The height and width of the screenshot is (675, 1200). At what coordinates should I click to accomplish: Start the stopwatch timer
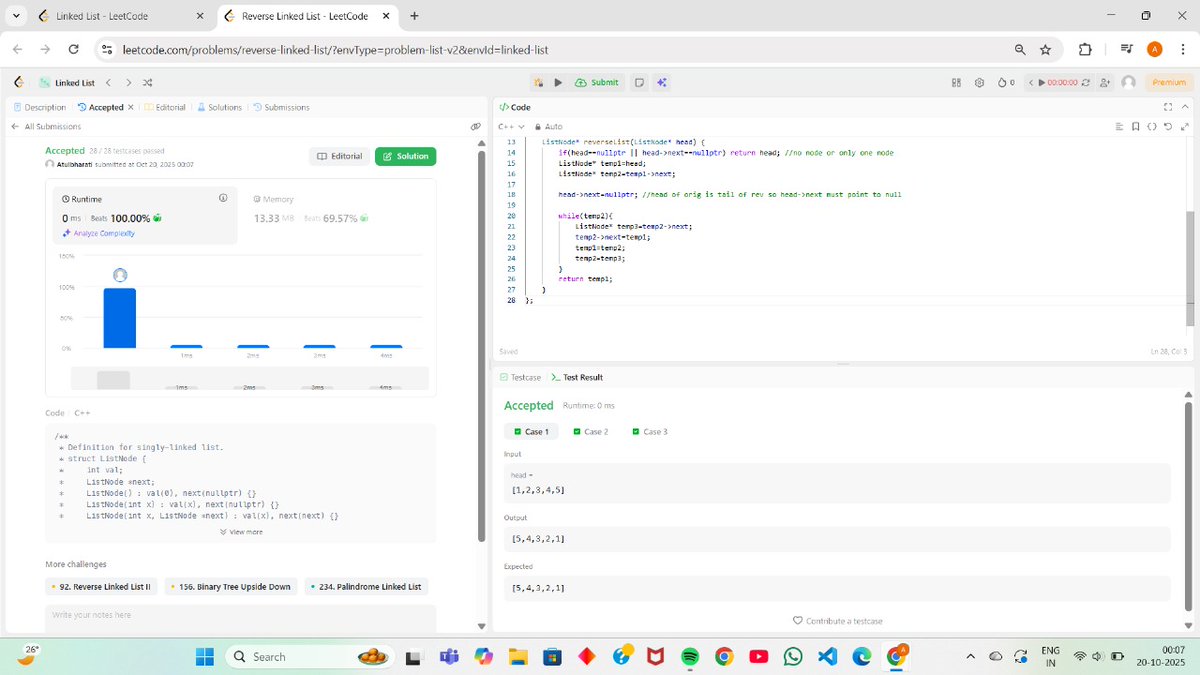(1059, 82)
